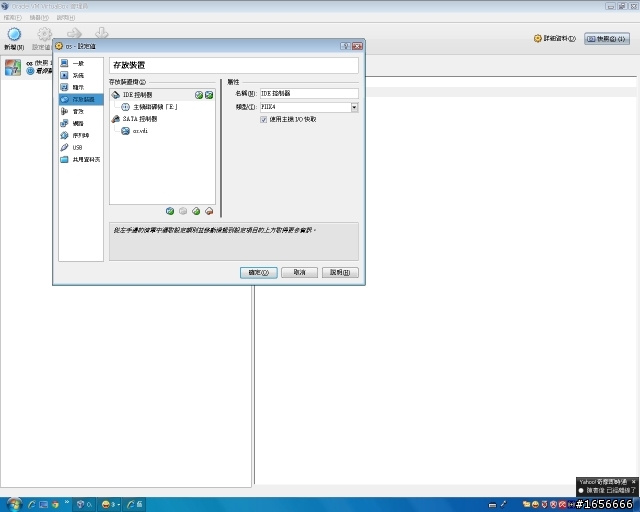Click keyboard tray icon in taskbar
Image resolution: width=640 pixels, height=512 pixels.
point(493,505)
